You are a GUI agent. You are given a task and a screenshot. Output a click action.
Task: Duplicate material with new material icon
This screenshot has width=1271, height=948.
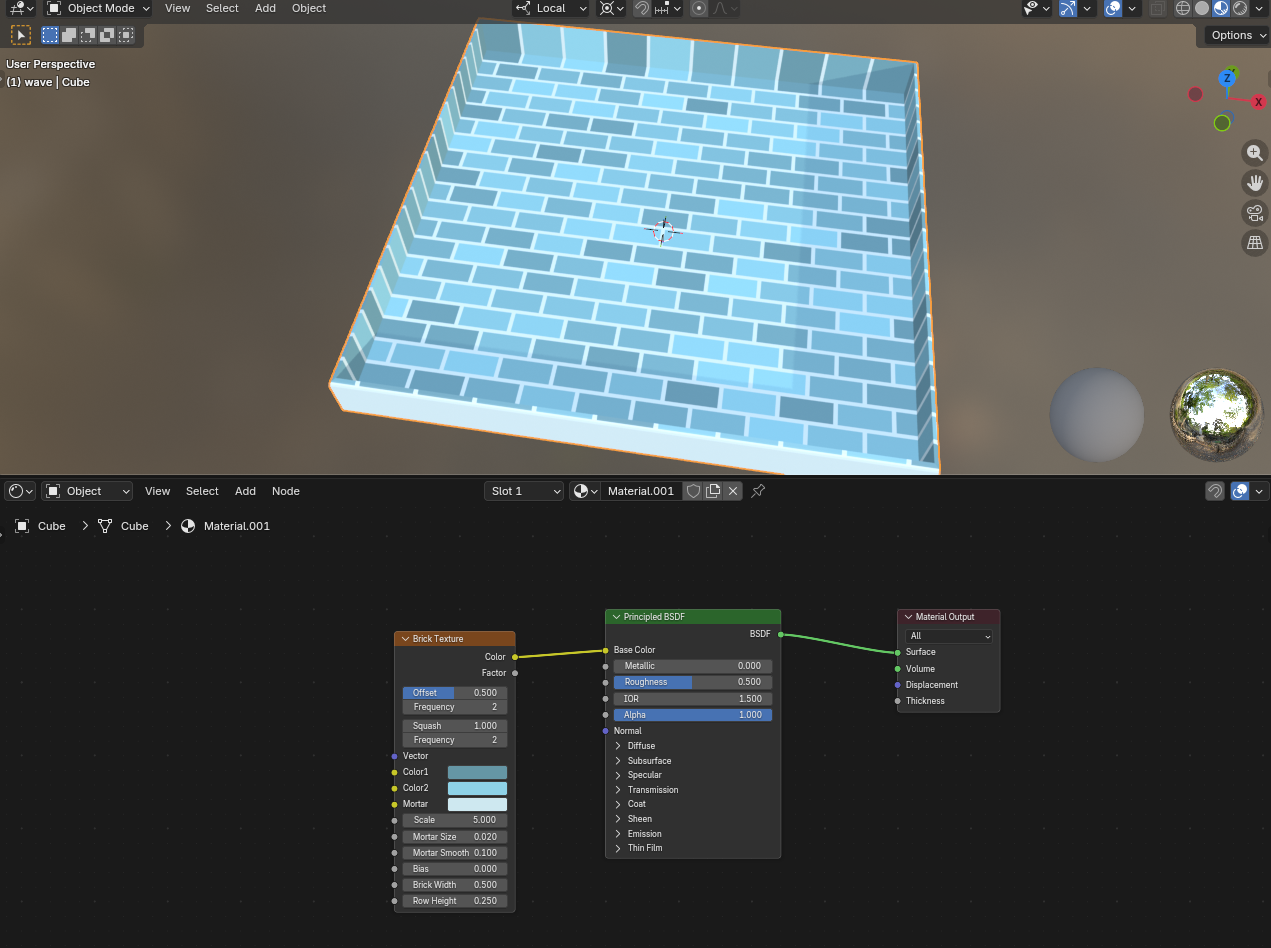pos(713,491)
